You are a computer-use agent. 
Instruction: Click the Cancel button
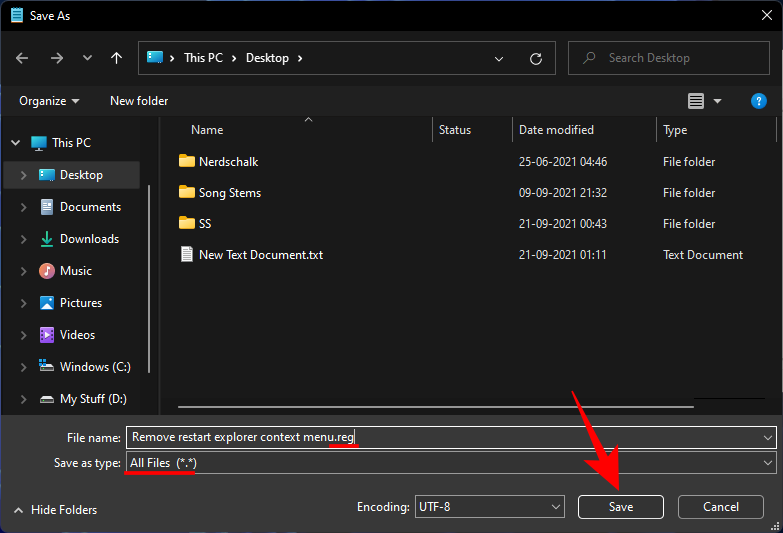coord(720,507)
